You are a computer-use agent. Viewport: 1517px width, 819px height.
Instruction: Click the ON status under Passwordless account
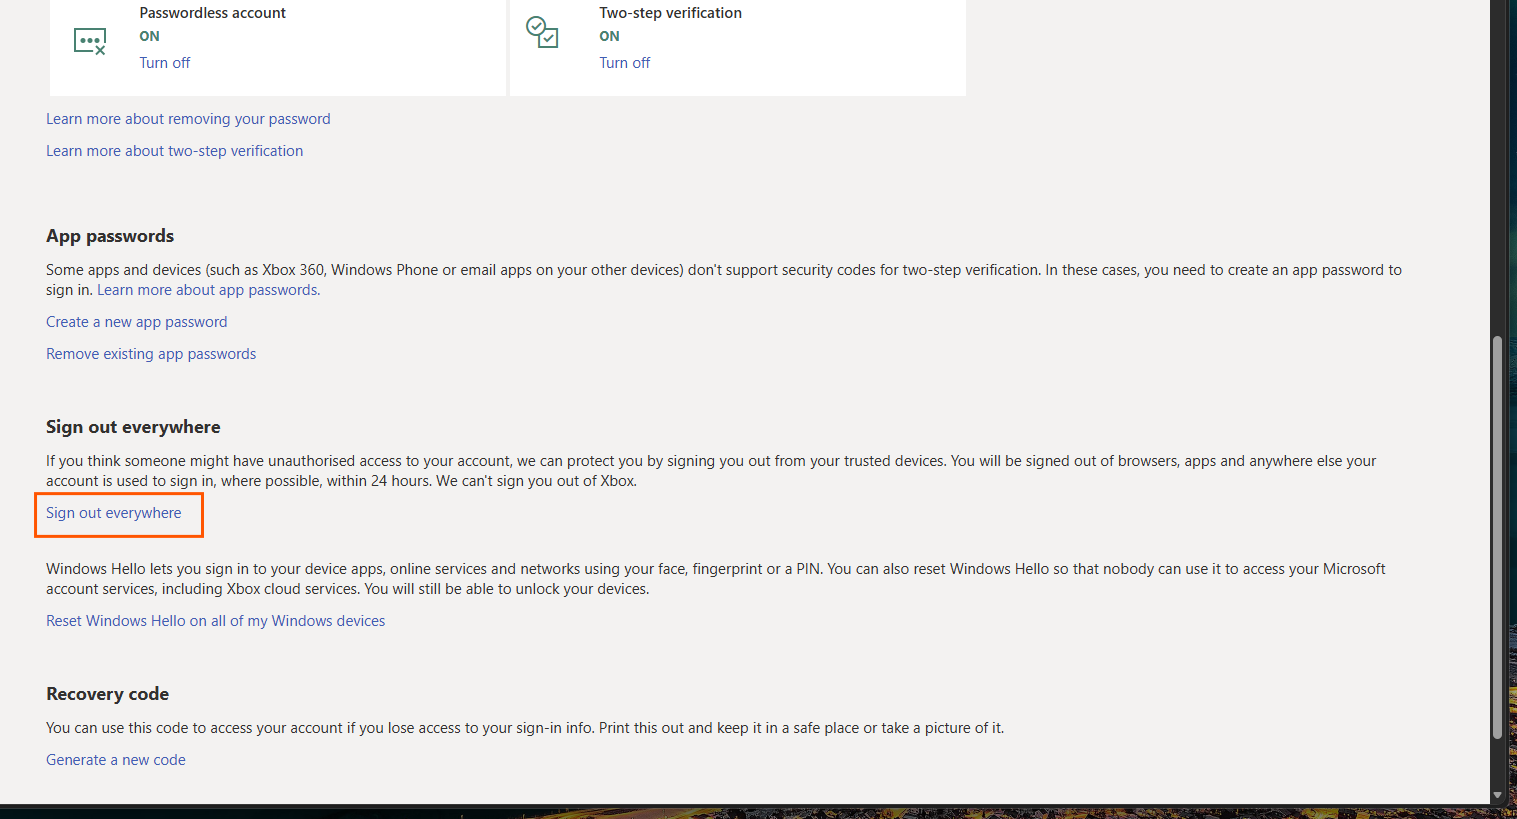[x=149, y=36]
